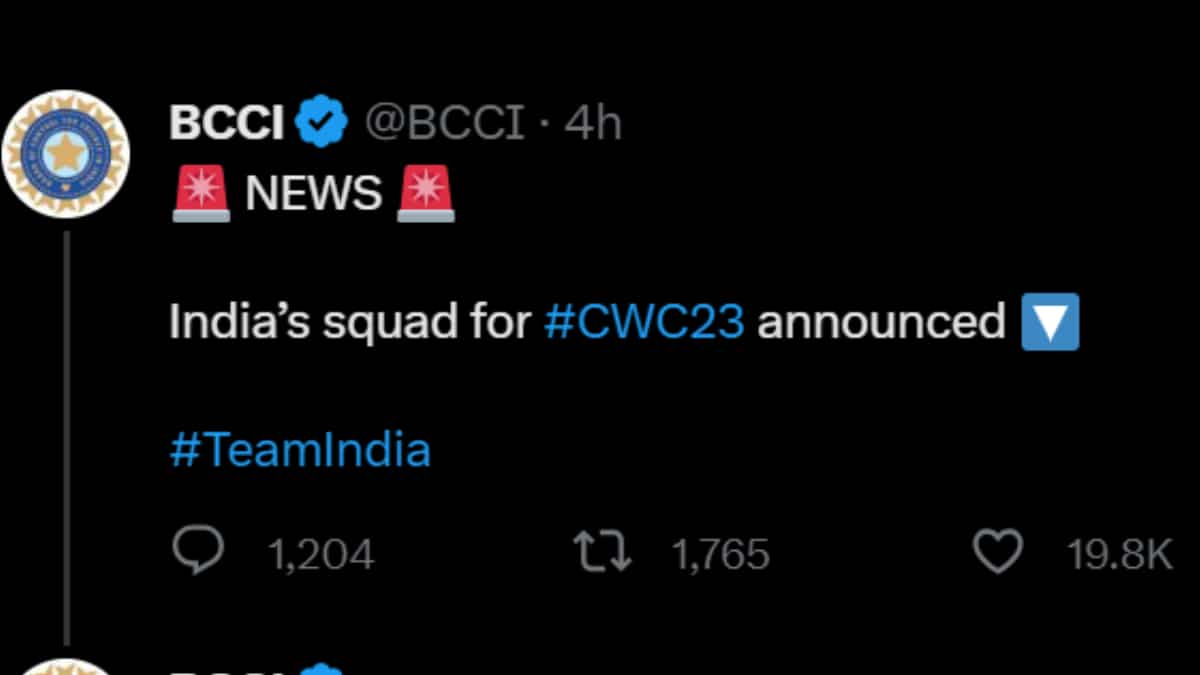Like the tweet with the heart icon
Screen dimensions: 1200x675
pos(997,553)
